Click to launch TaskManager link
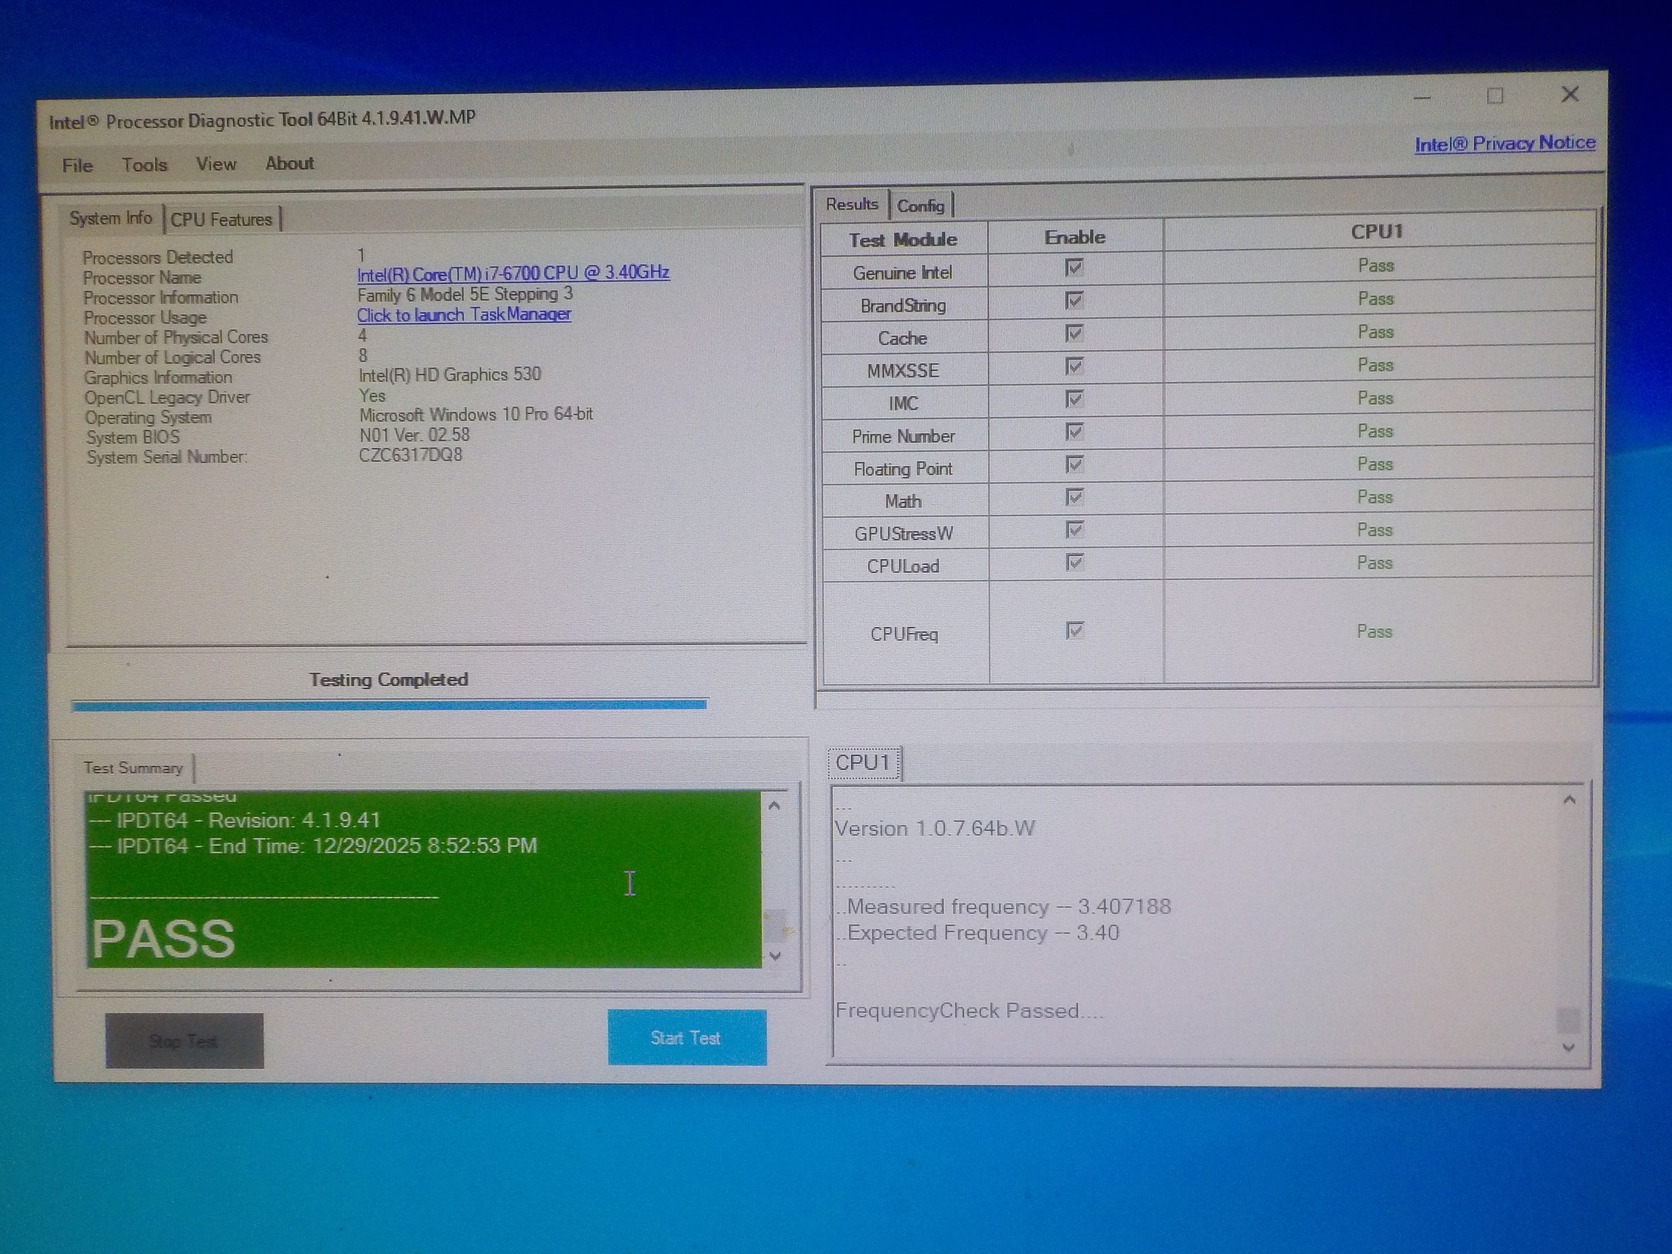The width and height of the screenshot is (1672, 1254). click(464, 314)
